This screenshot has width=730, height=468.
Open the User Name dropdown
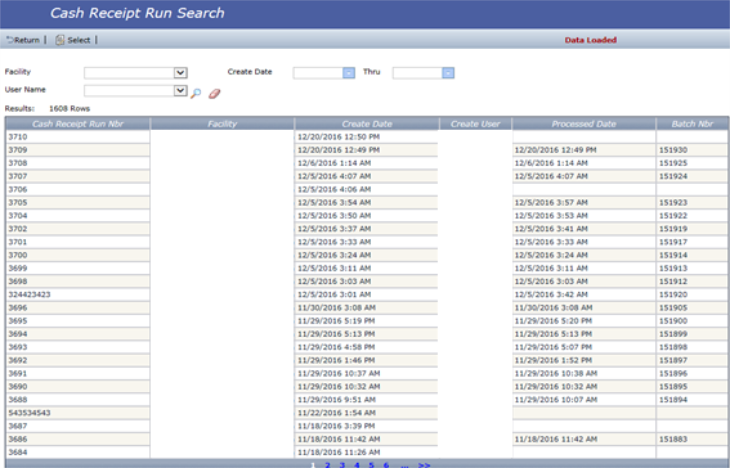click(181, 90)
